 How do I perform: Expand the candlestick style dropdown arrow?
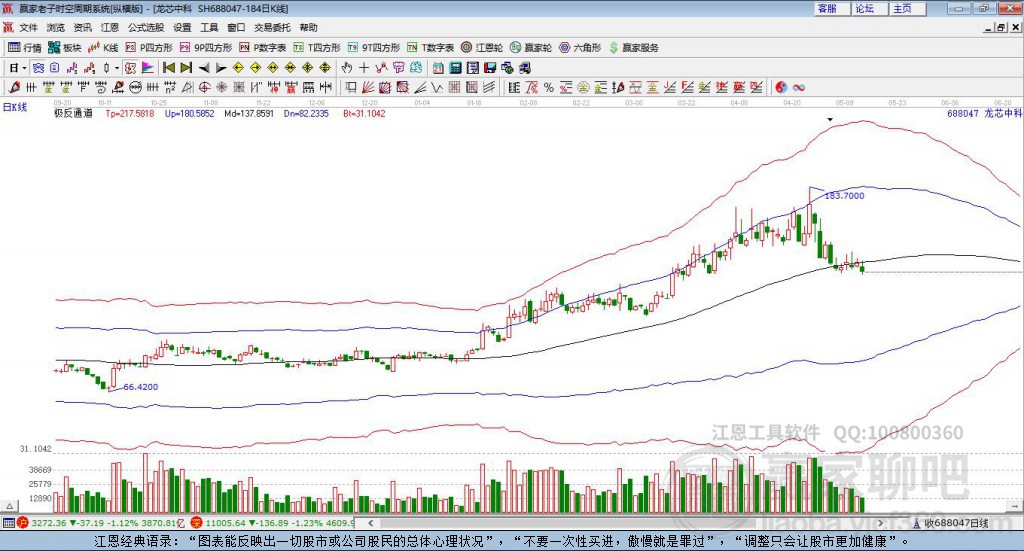point(117,68)
